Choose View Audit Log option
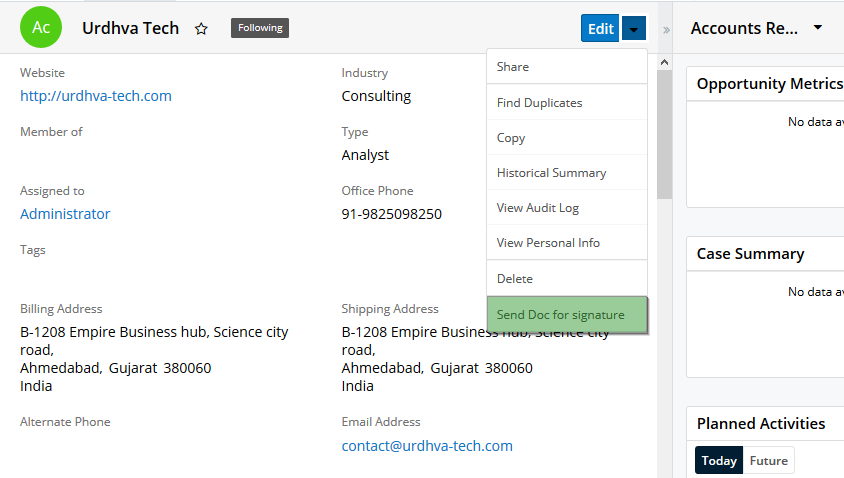Screen dimensions: 844x478 (x=567, y=207)
